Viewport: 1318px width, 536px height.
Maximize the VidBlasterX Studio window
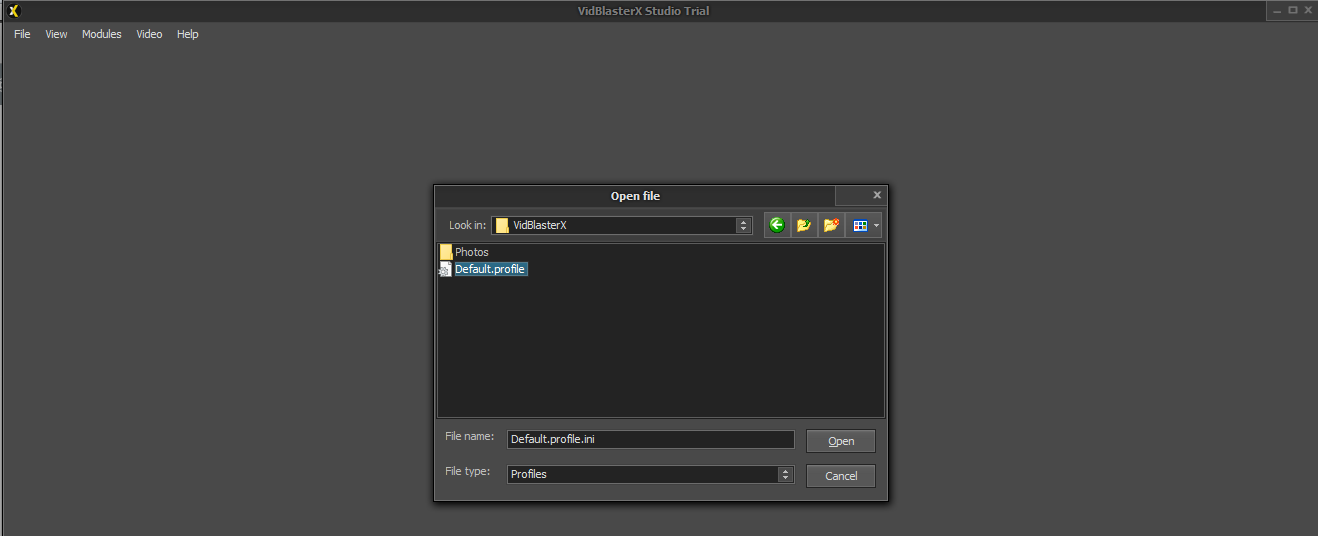(x=1292, y=10)
